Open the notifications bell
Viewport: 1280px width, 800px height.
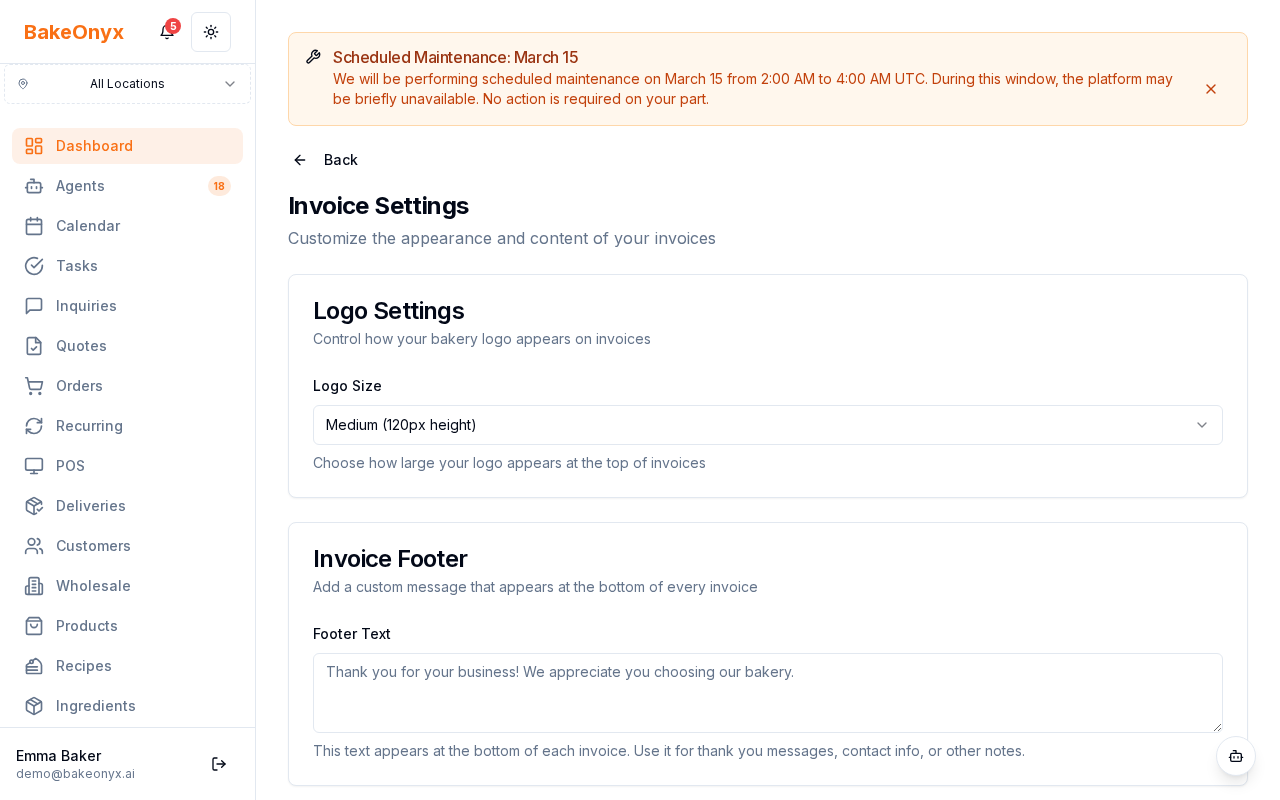(x=167, y=32)
